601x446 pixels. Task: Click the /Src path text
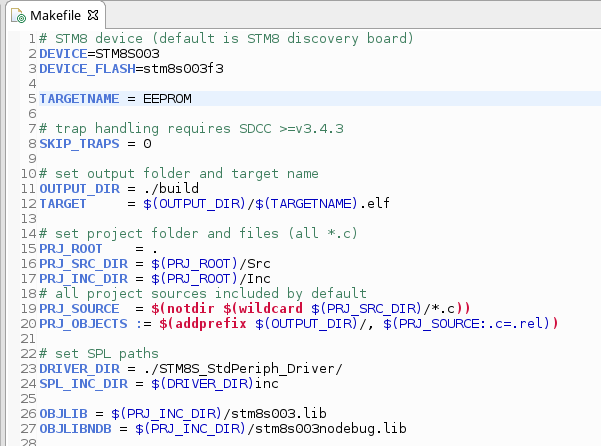click(255, 264)
